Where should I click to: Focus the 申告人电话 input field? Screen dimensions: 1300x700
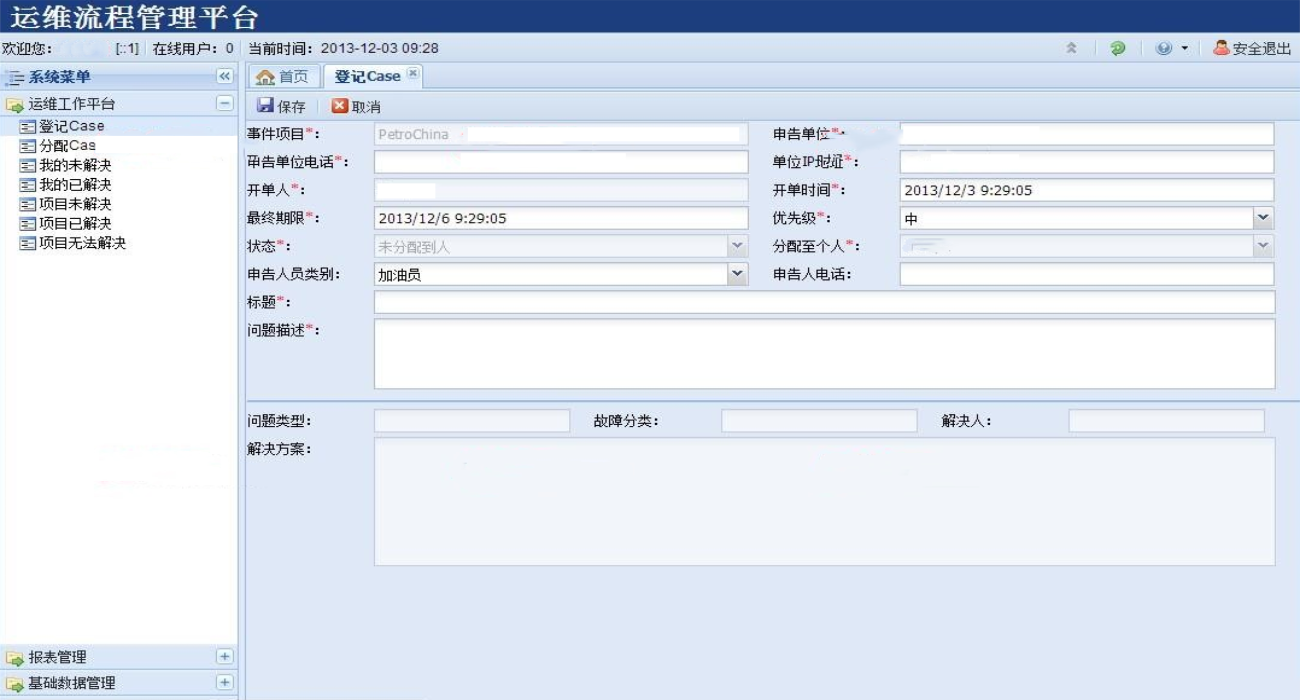pyautogui.click(x=1087, y=274)
